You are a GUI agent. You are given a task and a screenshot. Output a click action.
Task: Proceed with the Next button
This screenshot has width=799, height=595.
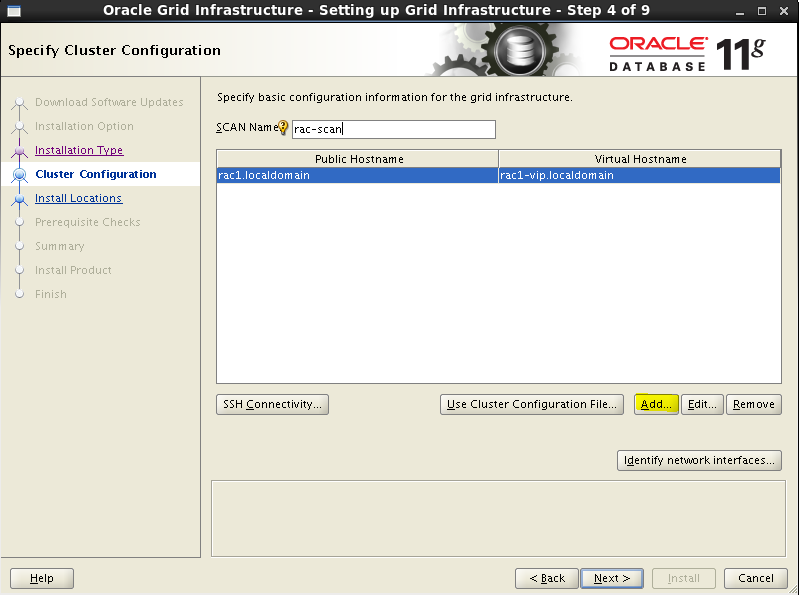tap(612, 578)
